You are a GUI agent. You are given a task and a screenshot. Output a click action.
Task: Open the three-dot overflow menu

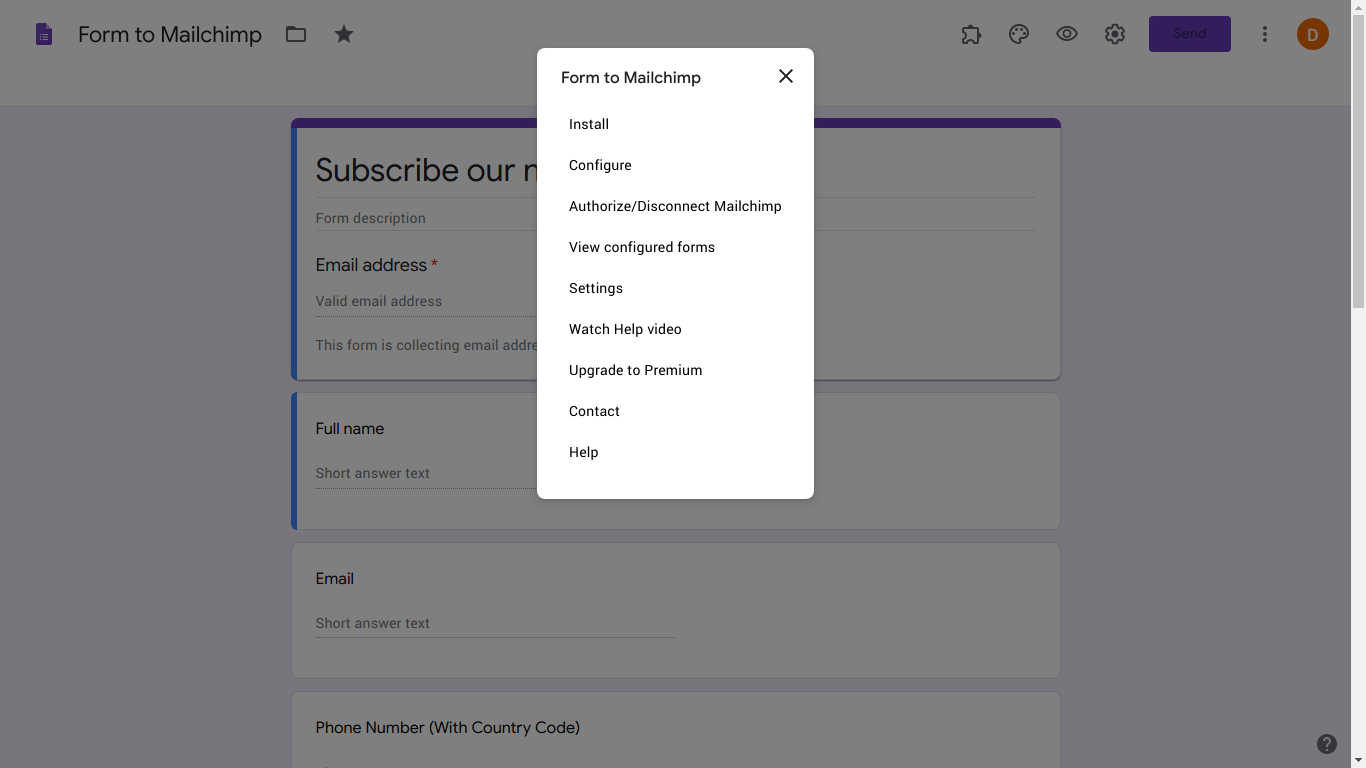tap(1265, 33)
